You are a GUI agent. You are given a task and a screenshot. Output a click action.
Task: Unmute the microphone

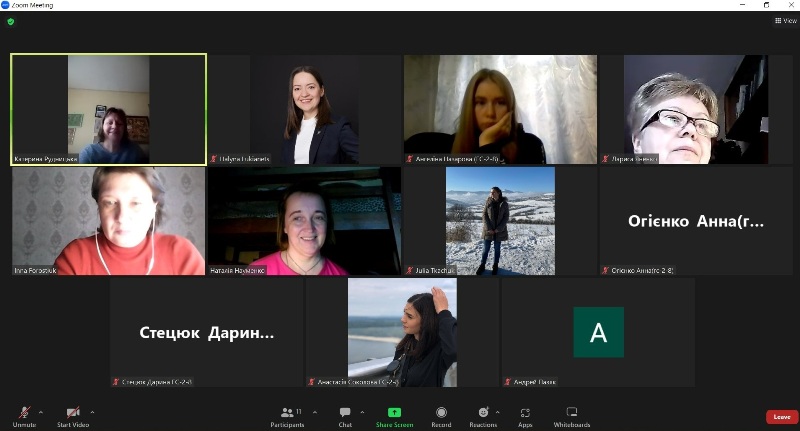coord(24,416)
